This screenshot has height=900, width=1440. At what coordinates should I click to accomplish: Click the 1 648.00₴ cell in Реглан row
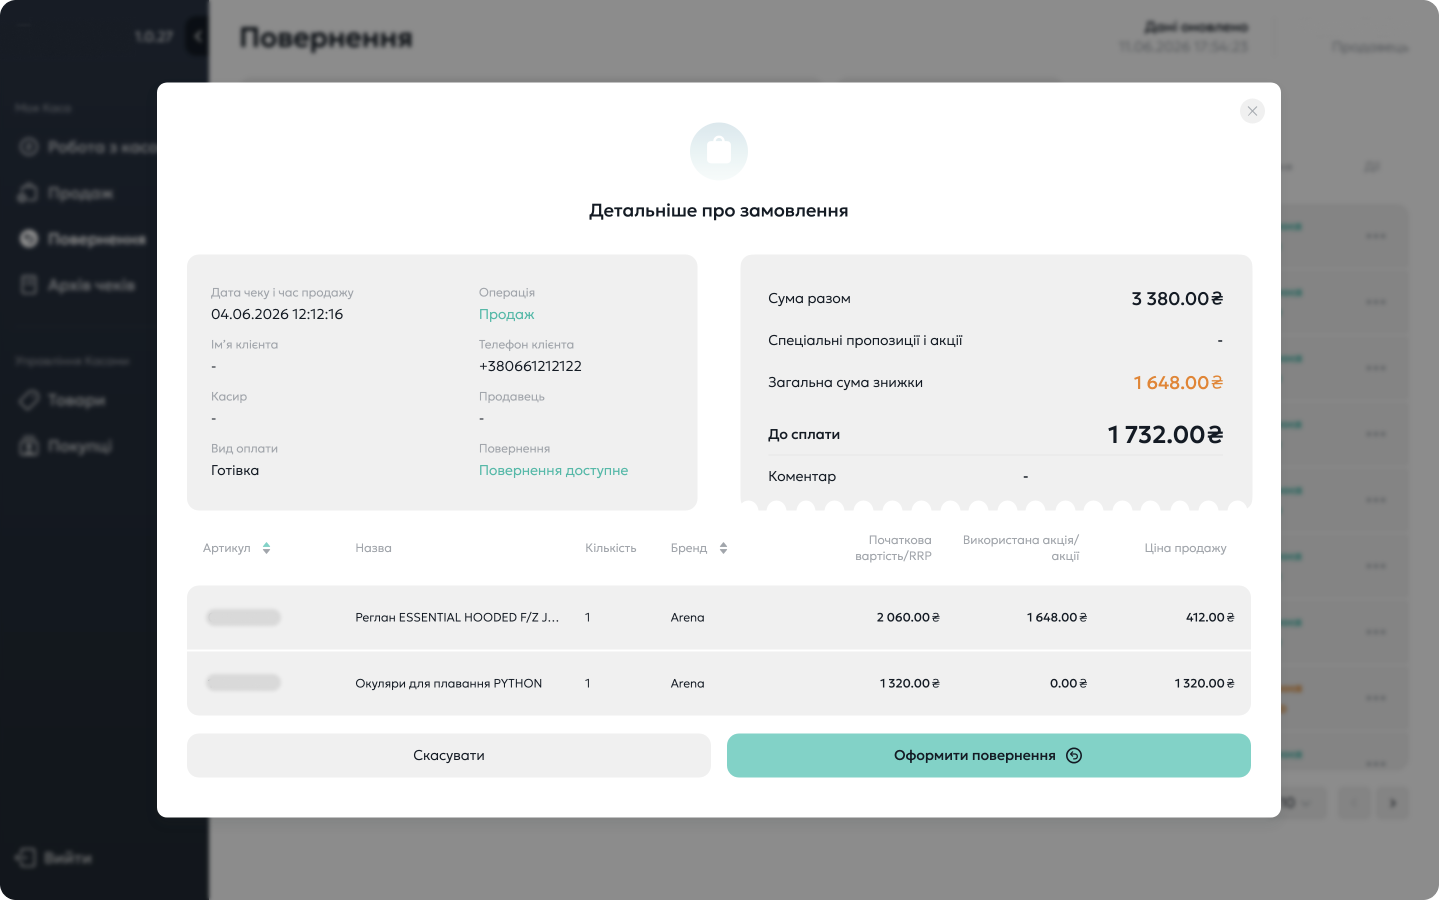tap(1057, 618)
